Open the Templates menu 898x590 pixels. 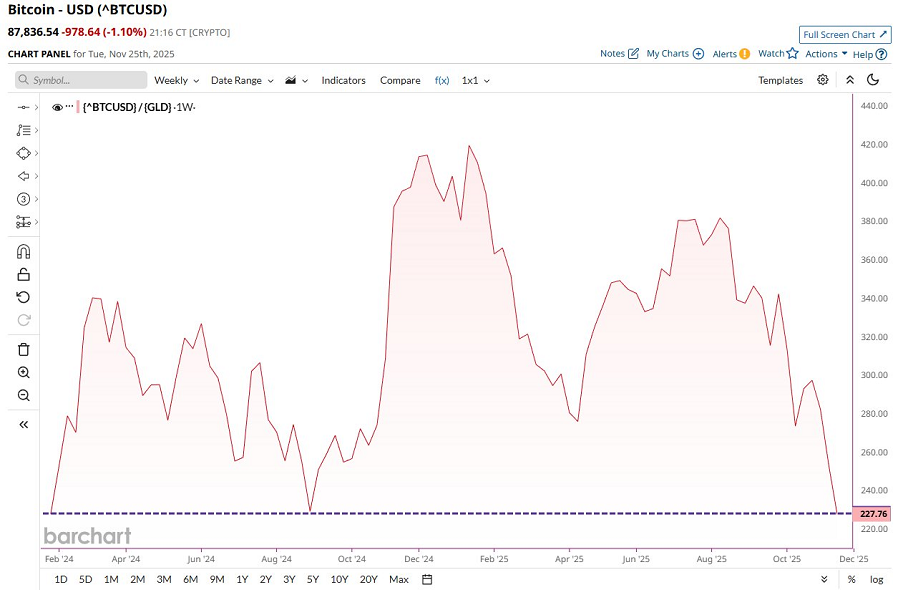781,80
